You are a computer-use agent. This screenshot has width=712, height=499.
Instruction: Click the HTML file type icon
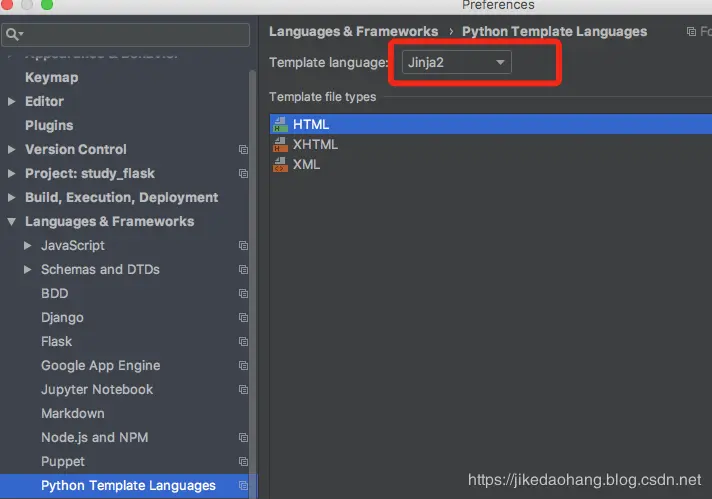280,124
